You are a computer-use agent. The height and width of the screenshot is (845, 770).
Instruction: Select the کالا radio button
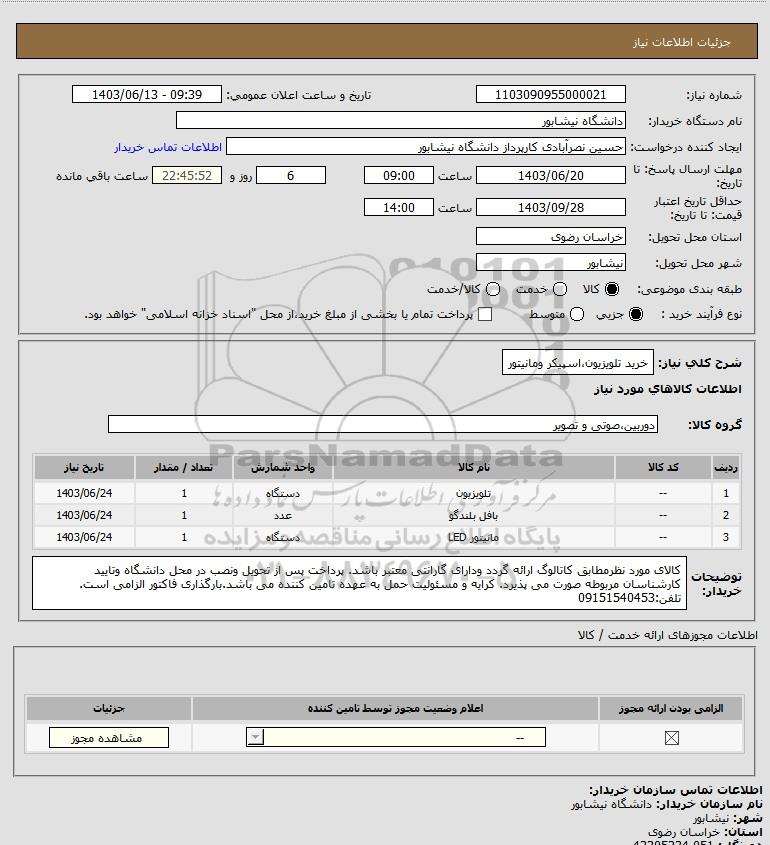pyautogui.click(x=612, y=289)
